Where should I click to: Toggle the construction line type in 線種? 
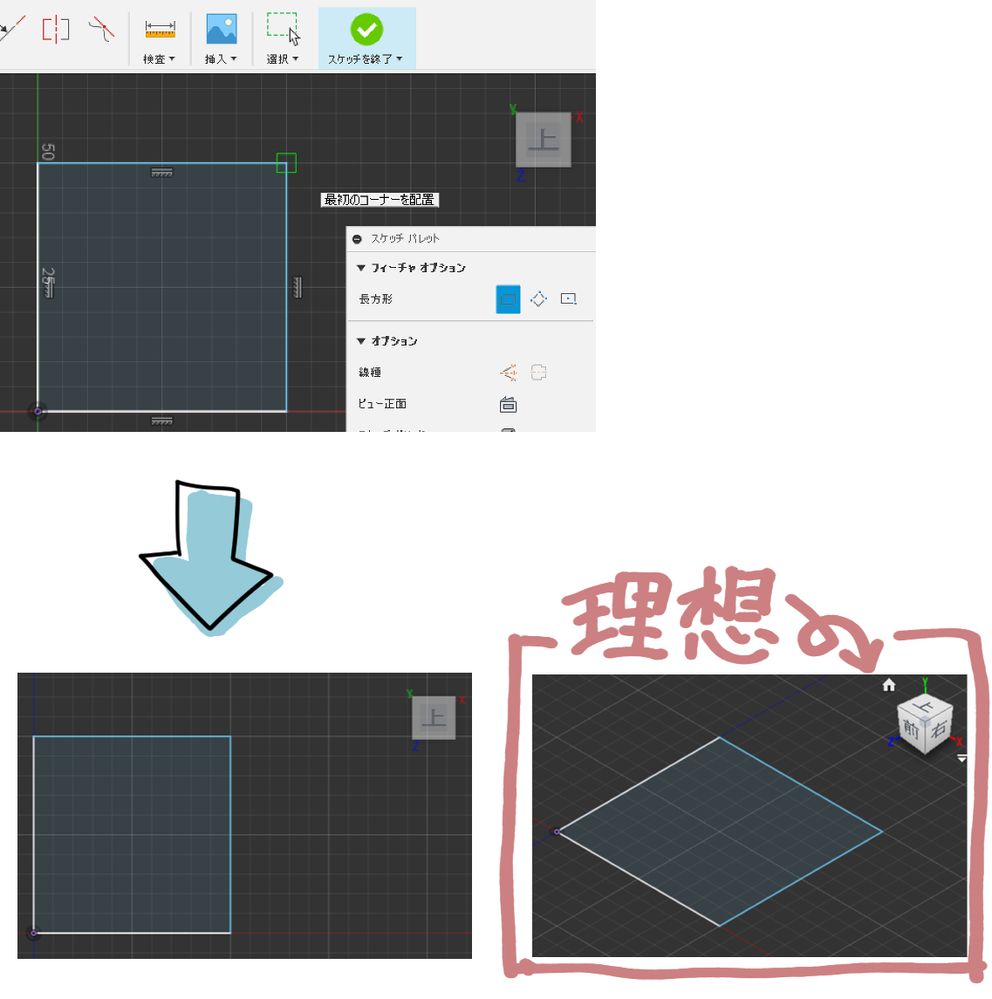[507, 372]
